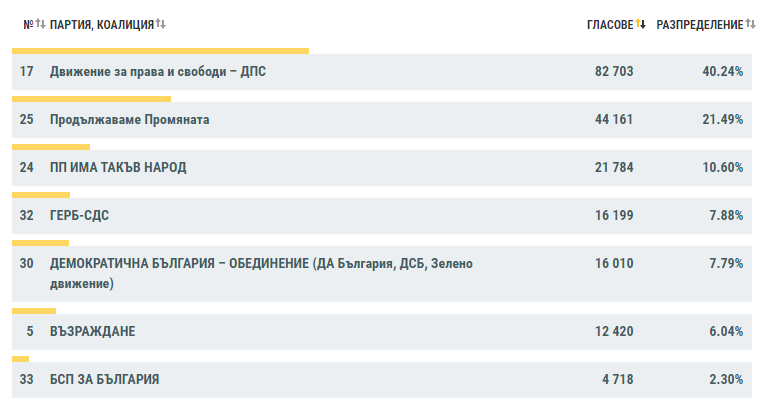Select ВЪЗРАЖДАНЕ party name
The width and height of the screenshot is (770, 402).
coord(92,331)
